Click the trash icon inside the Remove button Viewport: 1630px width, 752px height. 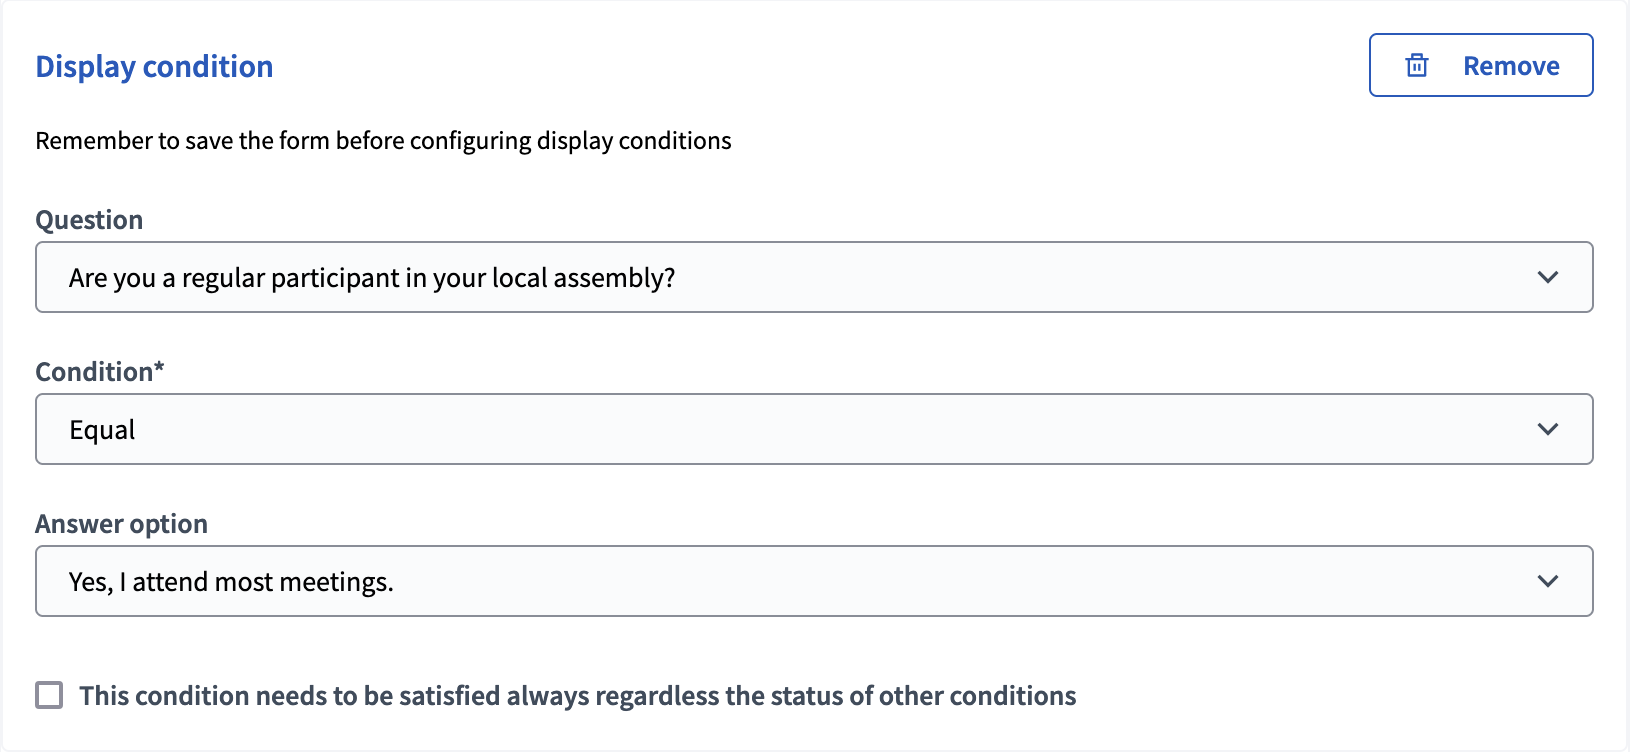[1416, 65]
